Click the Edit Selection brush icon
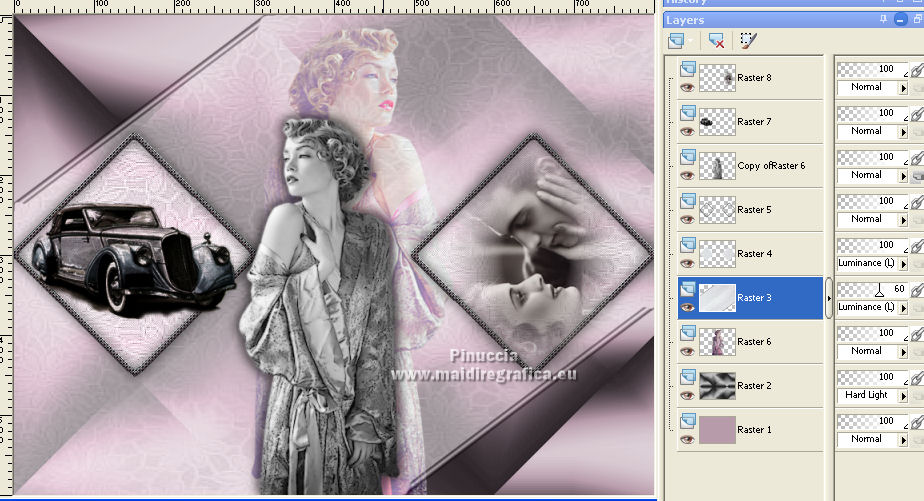 tap(748, 41)
